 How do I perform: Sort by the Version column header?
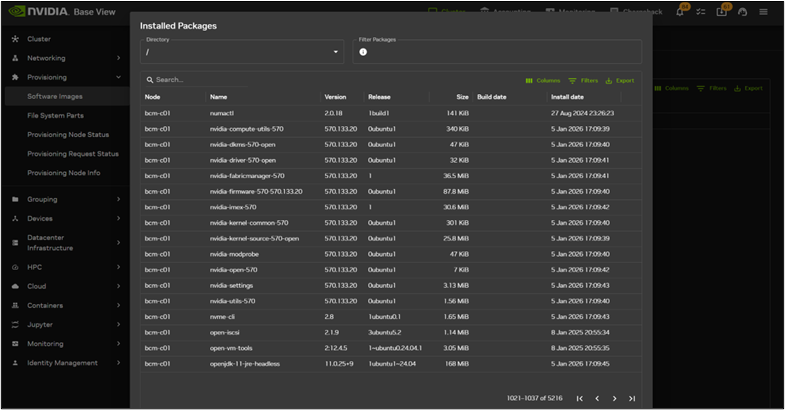335,97
